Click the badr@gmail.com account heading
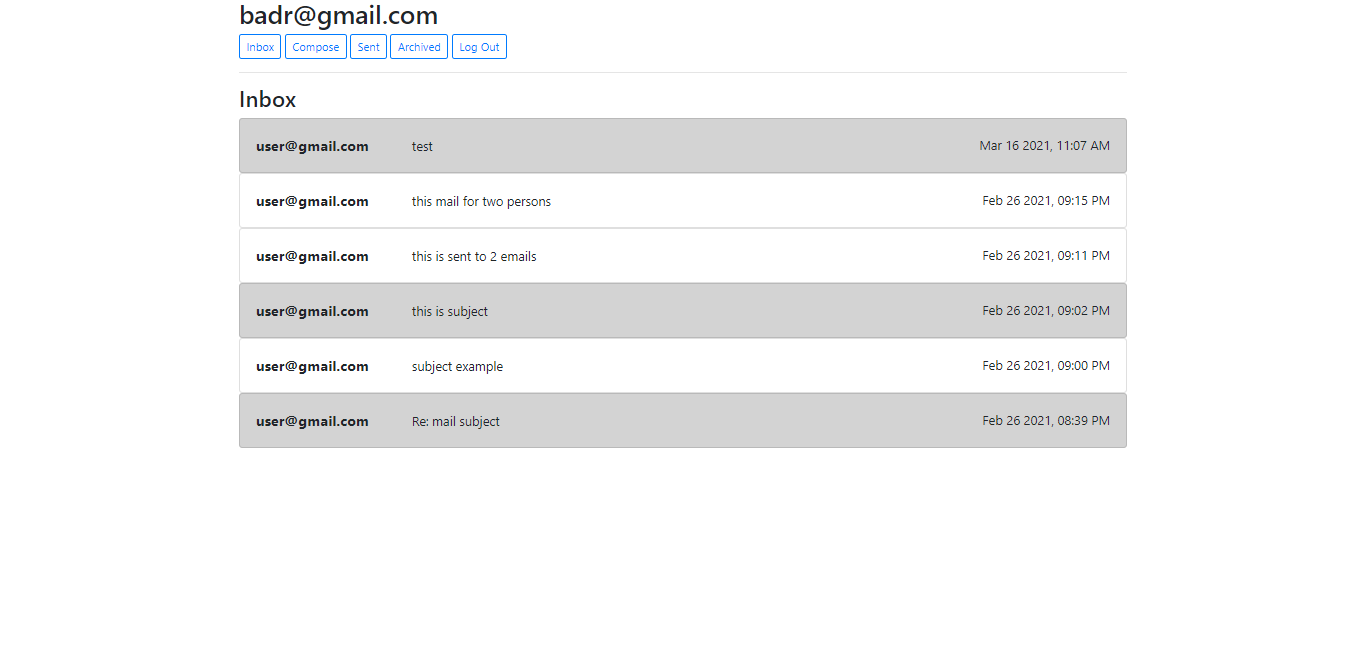 point(337,15)
